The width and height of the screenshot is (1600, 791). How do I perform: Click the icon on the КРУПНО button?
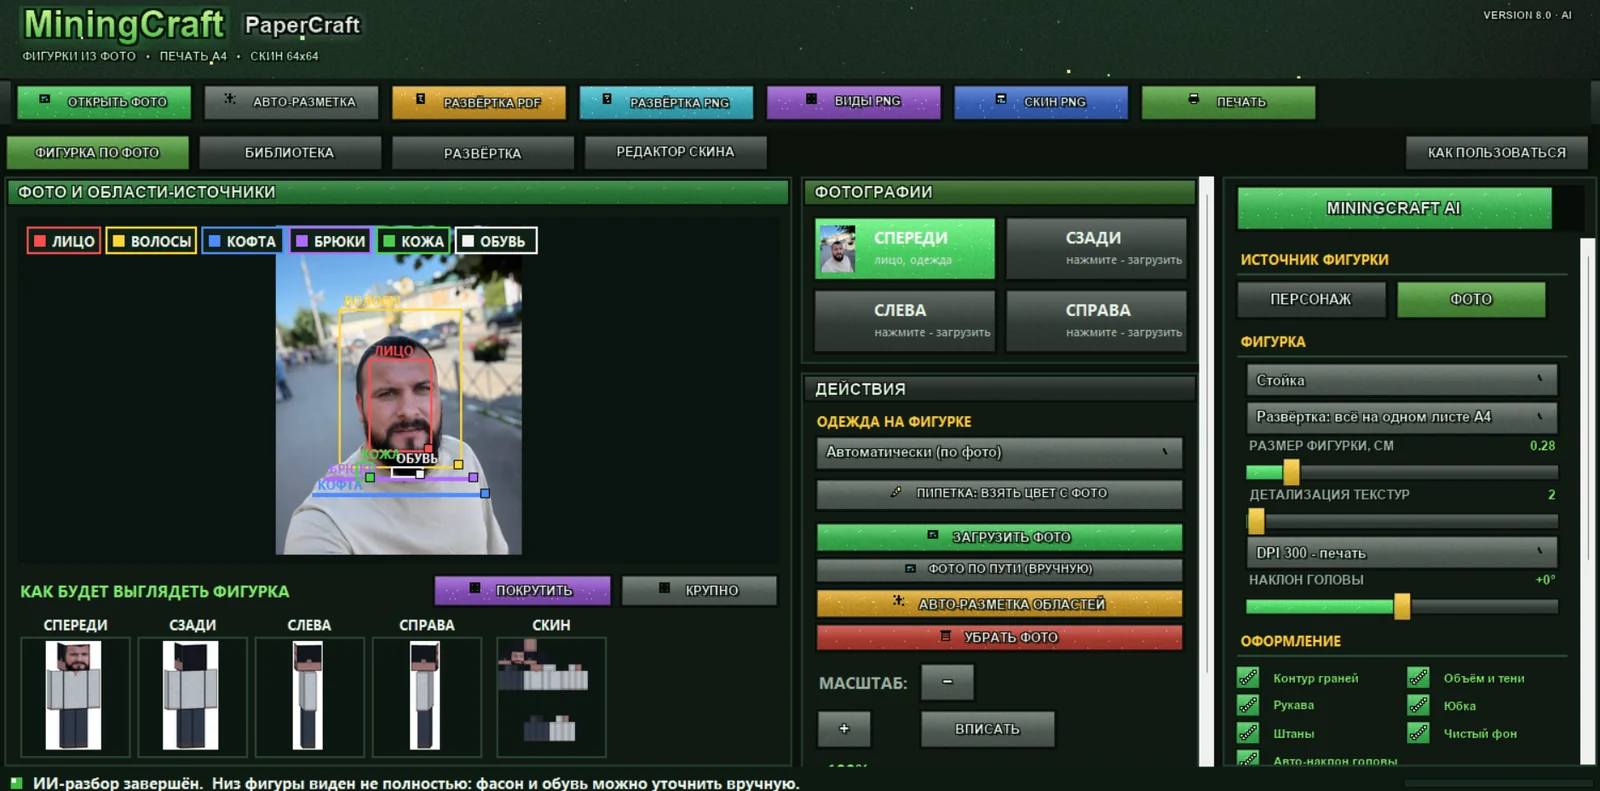pos(664,589)
